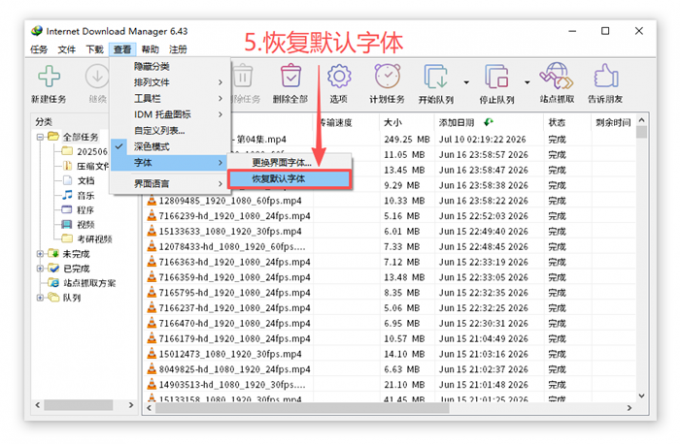Viewport: 680px width, 444px height.
Task: Expand the Finished (已完成) tree node
Action: (40, 268)
